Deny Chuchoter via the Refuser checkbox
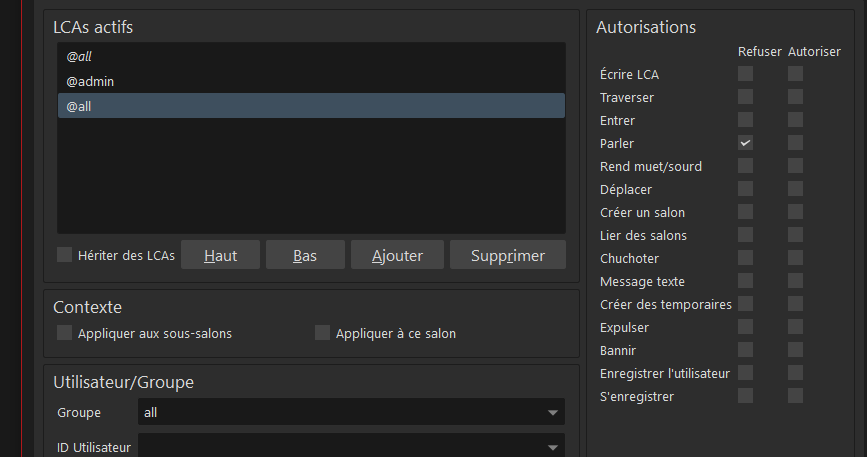The image size is (867, 457). [745, 258]
